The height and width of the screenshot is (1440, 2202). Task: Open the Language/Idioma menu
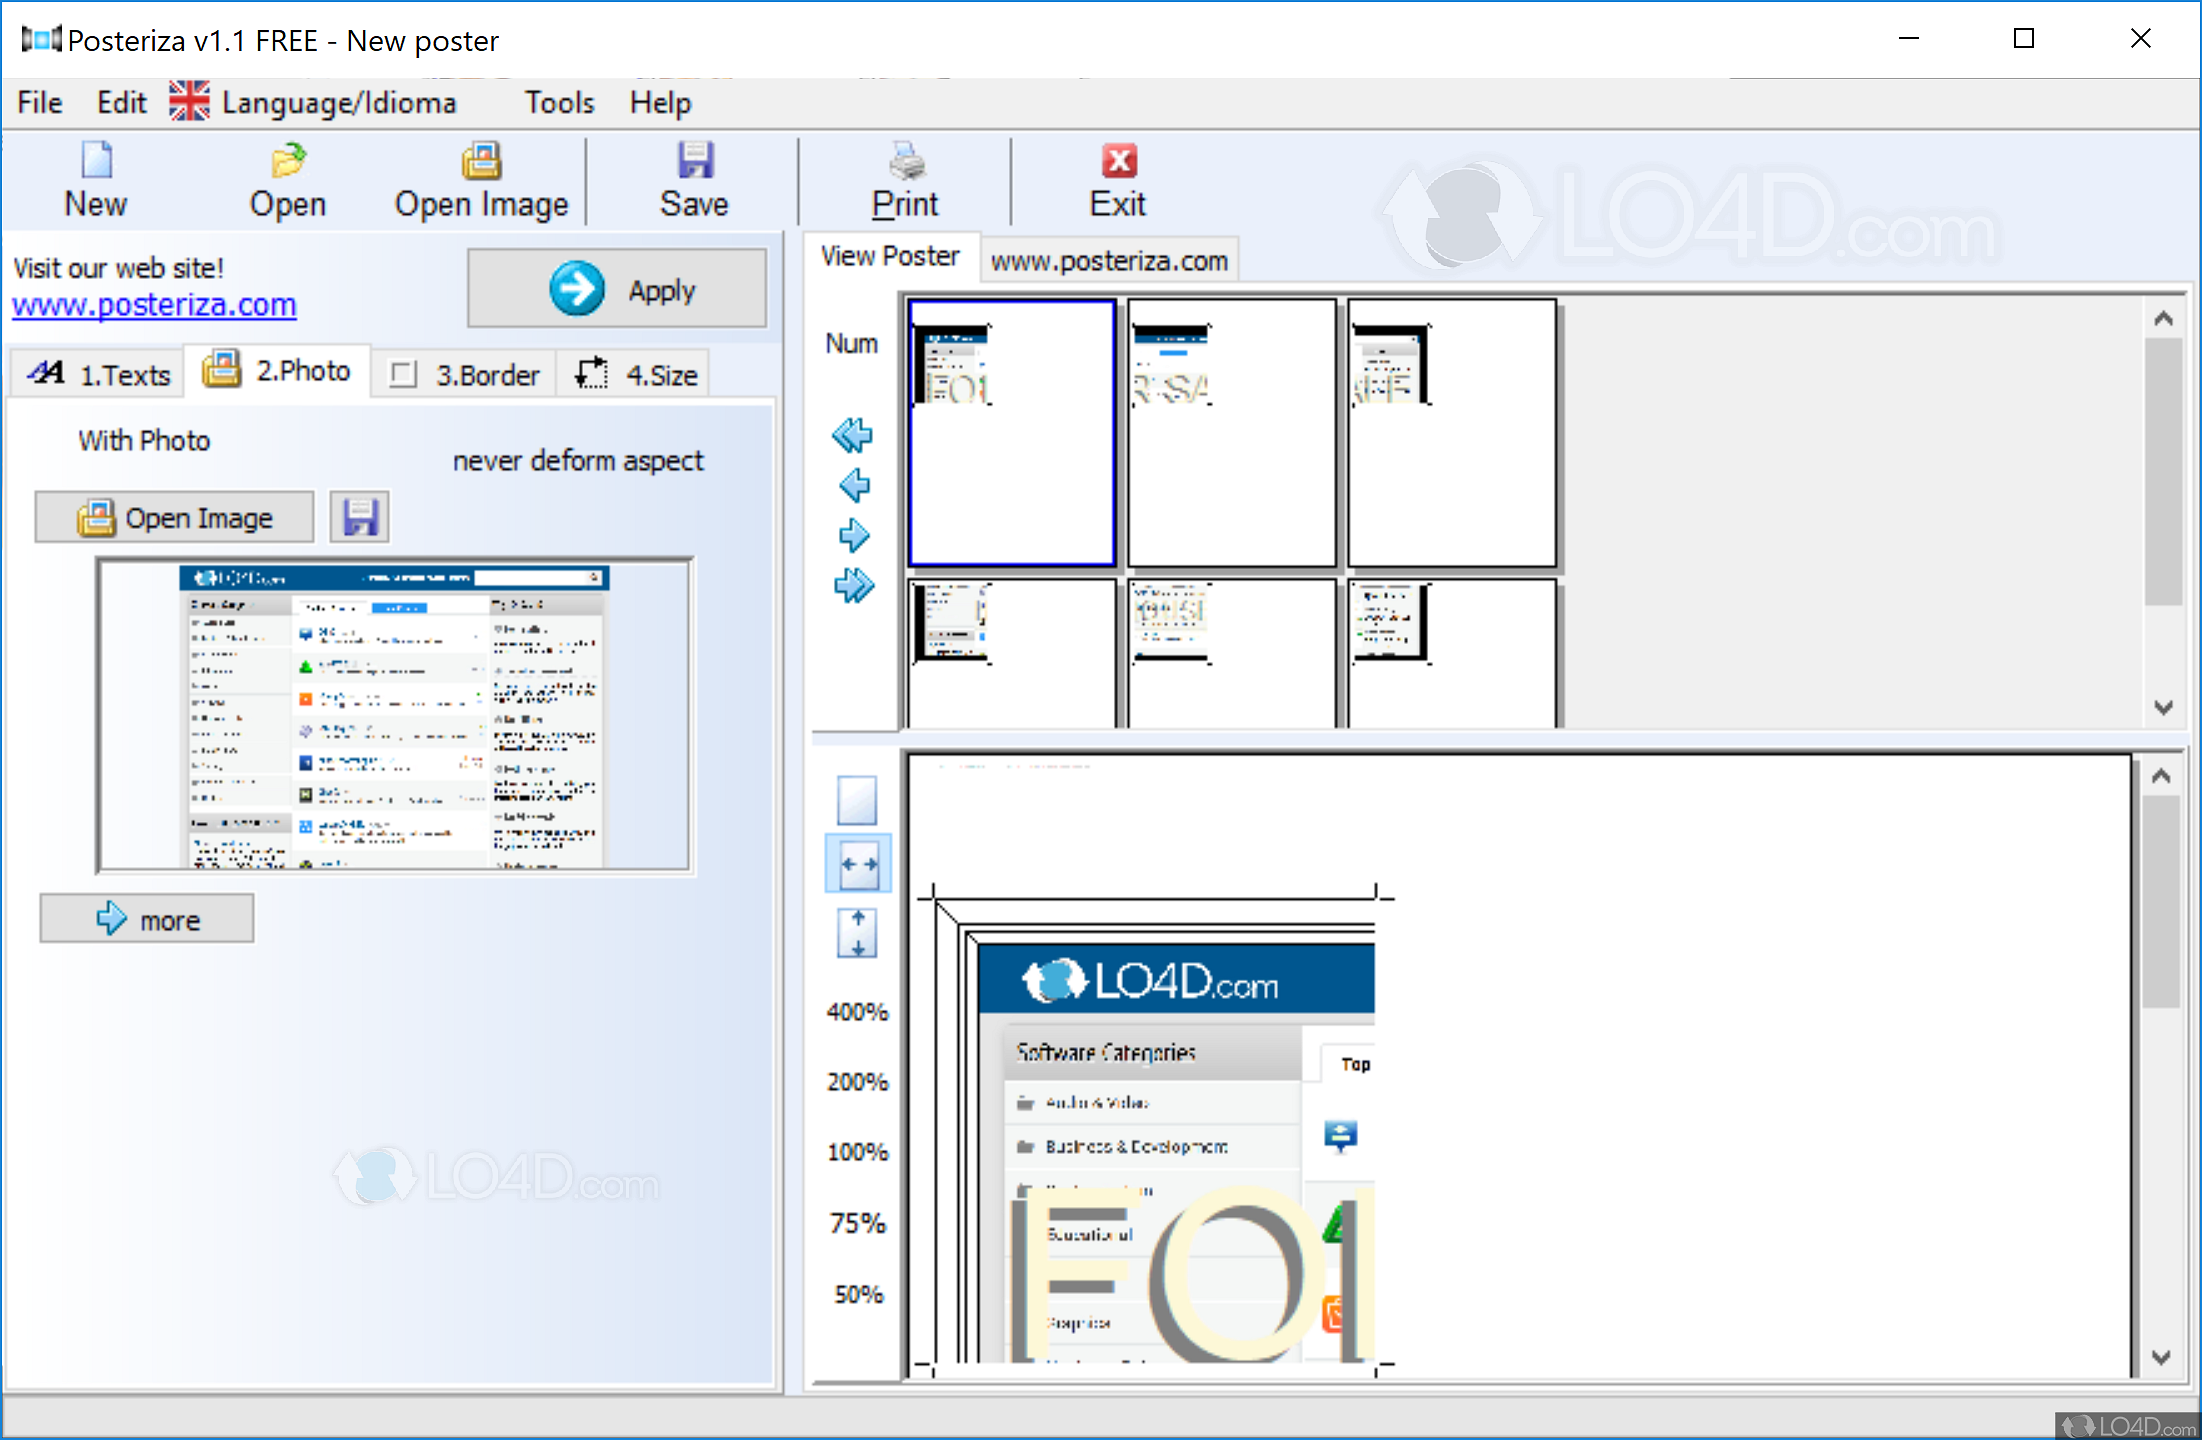(x=307, y=101)
